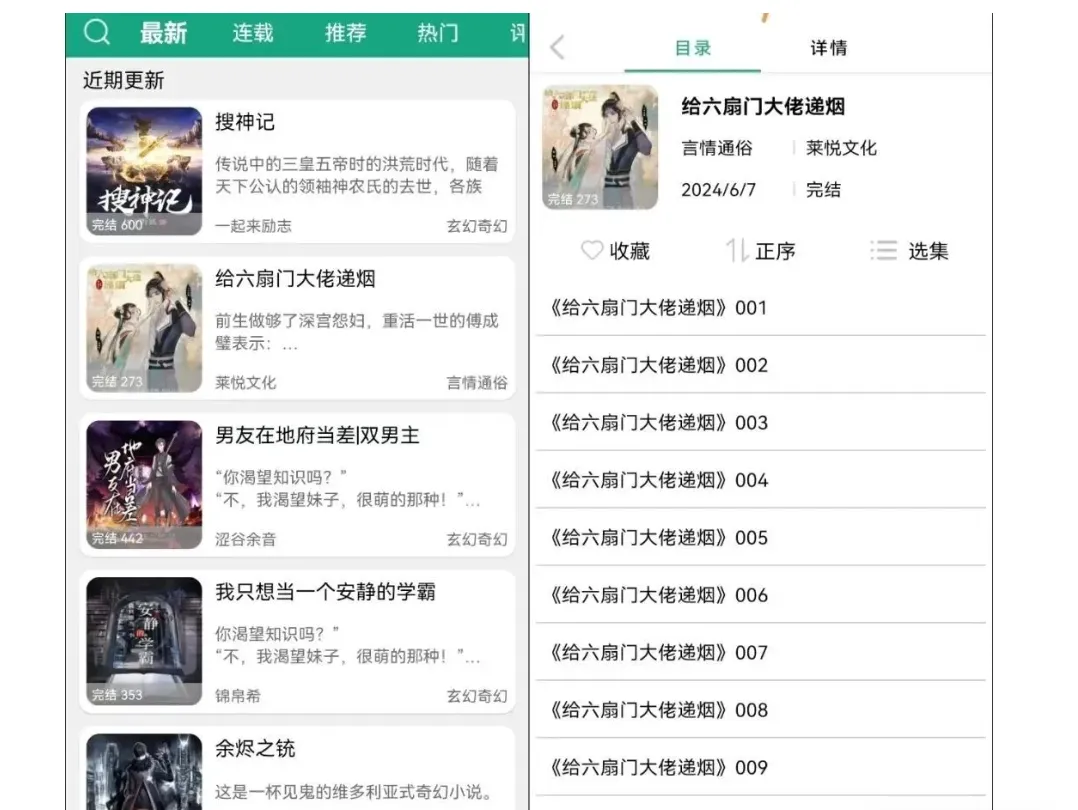Open the 目录 tab

(692, 48)
